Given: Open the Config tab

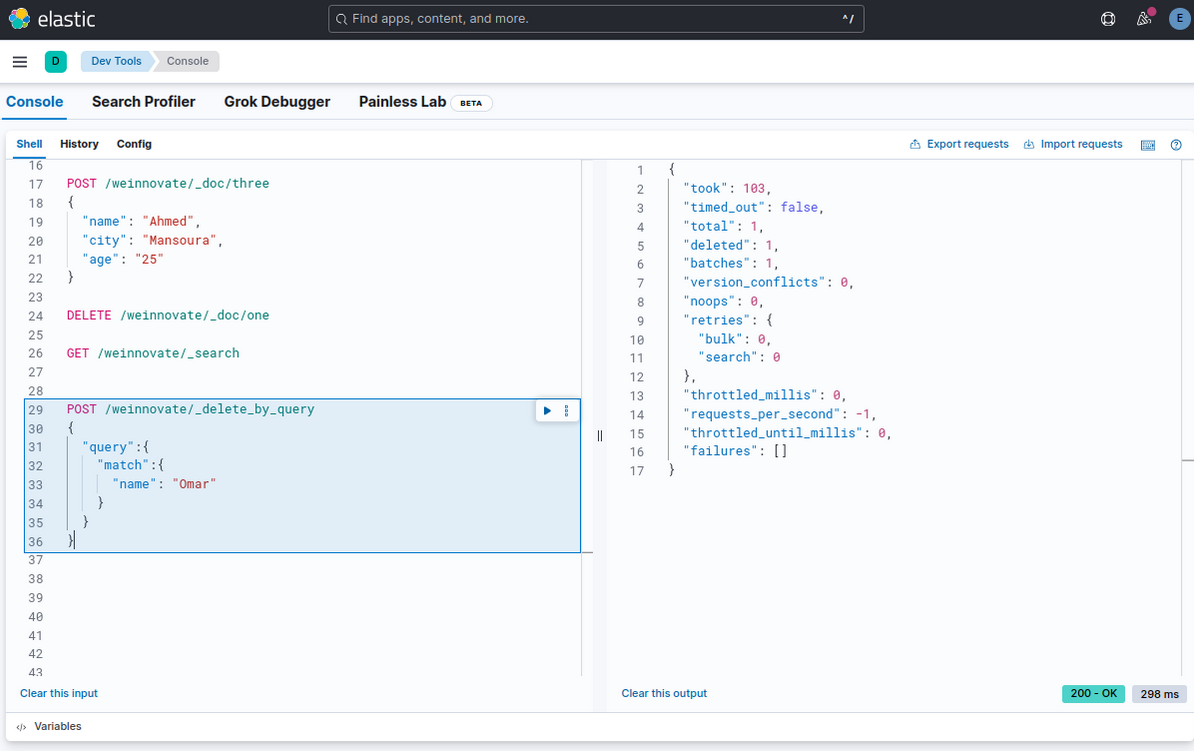Looking at the screenshot, I should click(x=134, y=144).
